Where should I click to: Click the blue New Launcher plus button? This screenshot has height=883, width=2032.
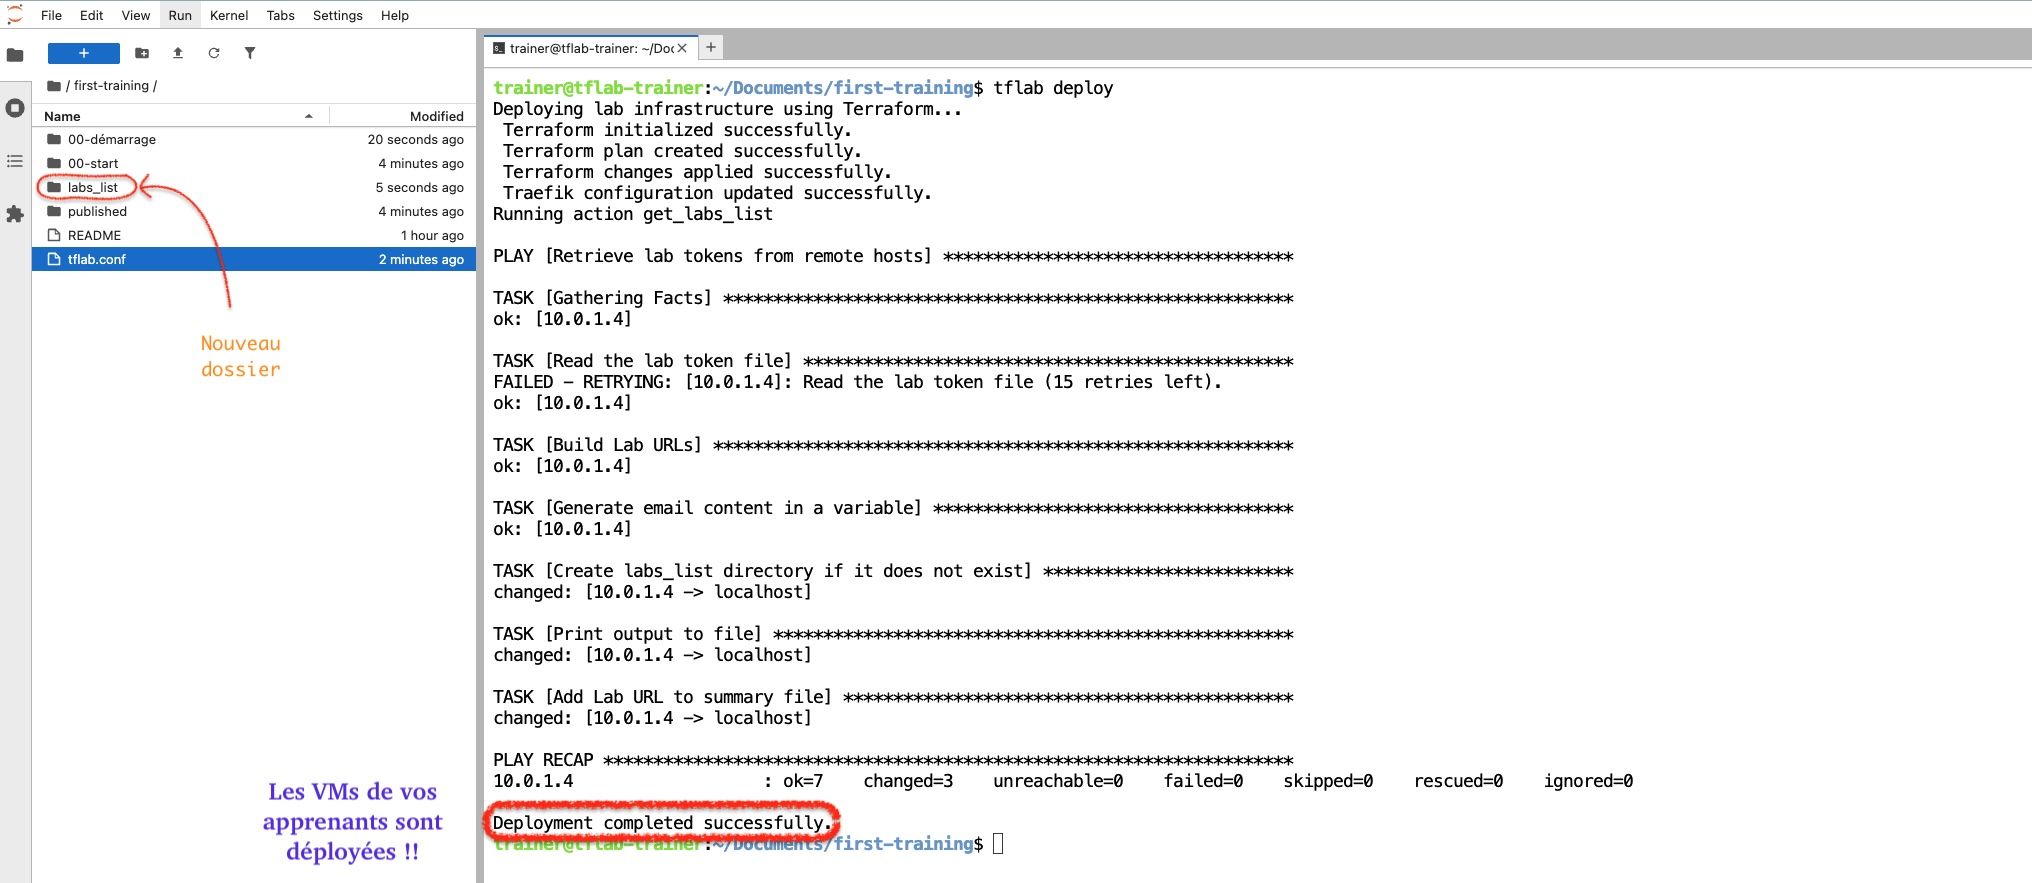click(x=84, y=53)
